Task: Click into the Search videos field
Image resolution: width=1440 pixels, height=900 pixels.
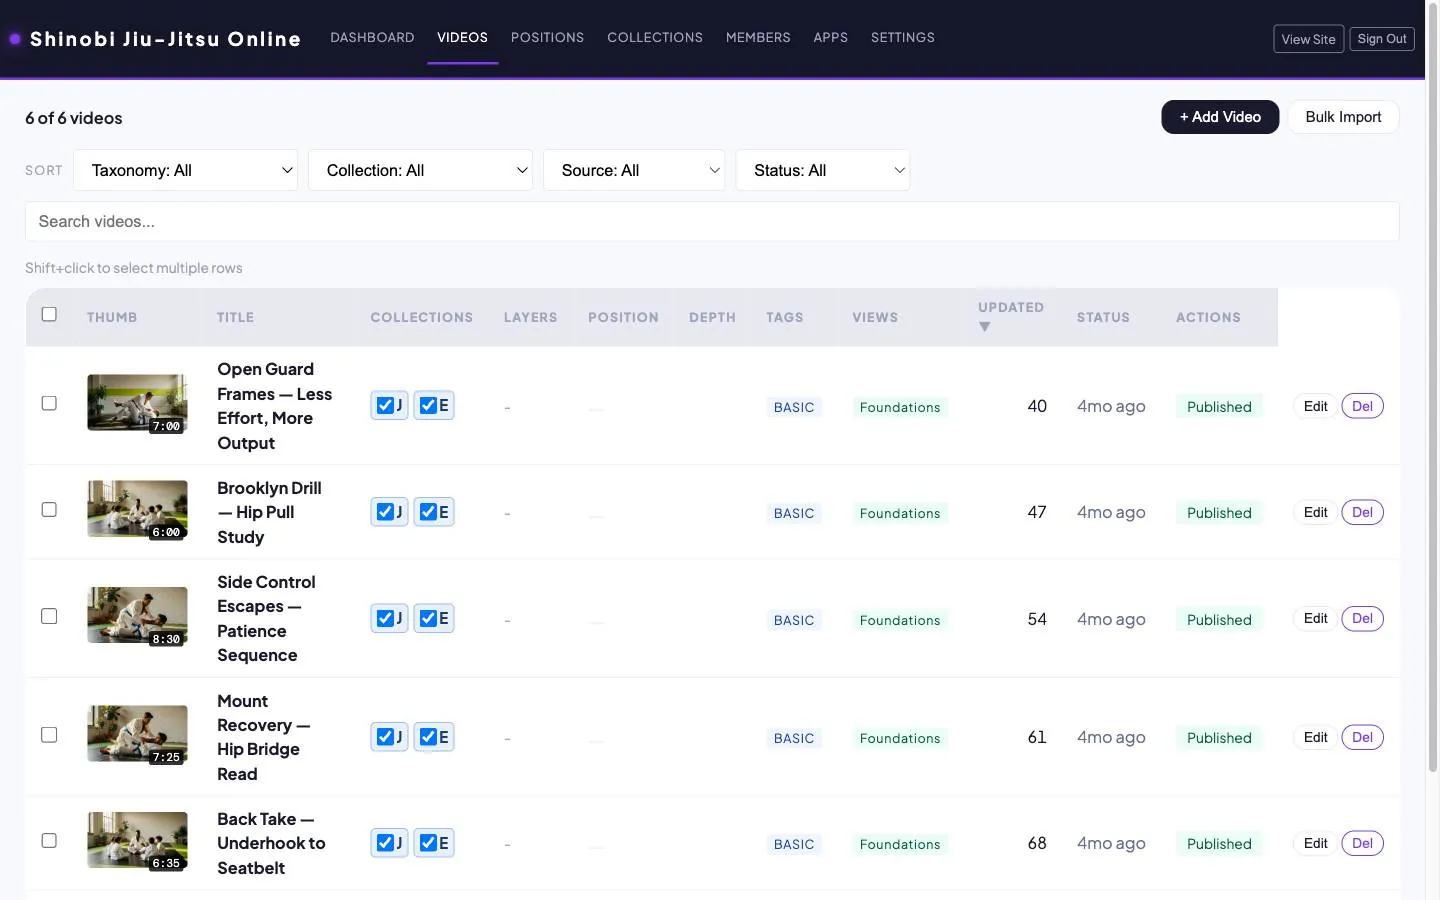Action: 712,221
